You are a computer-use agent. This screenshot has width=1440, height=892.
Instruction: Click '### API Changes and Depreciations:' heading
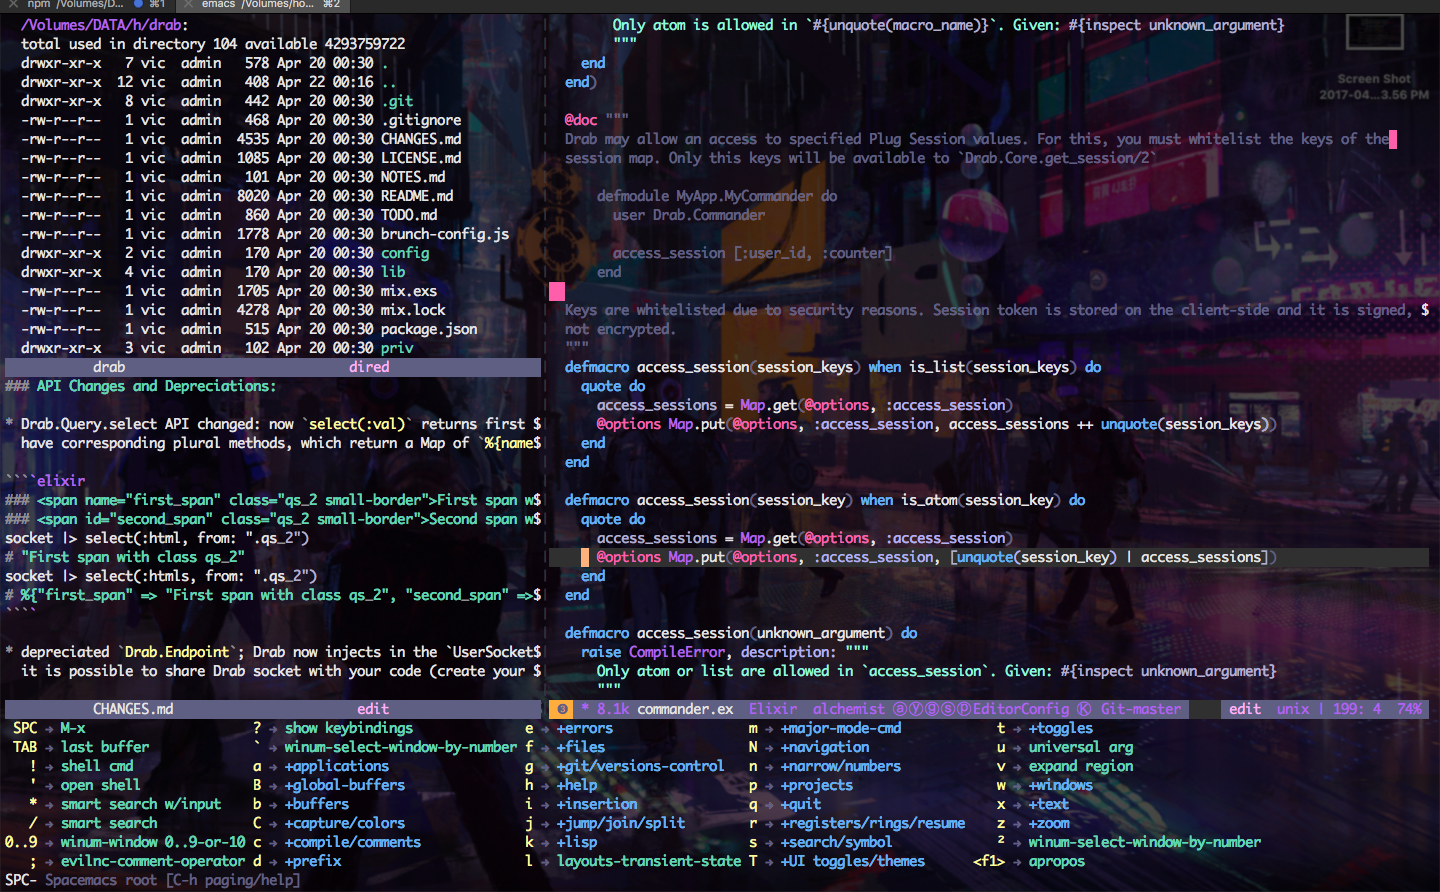141,386
